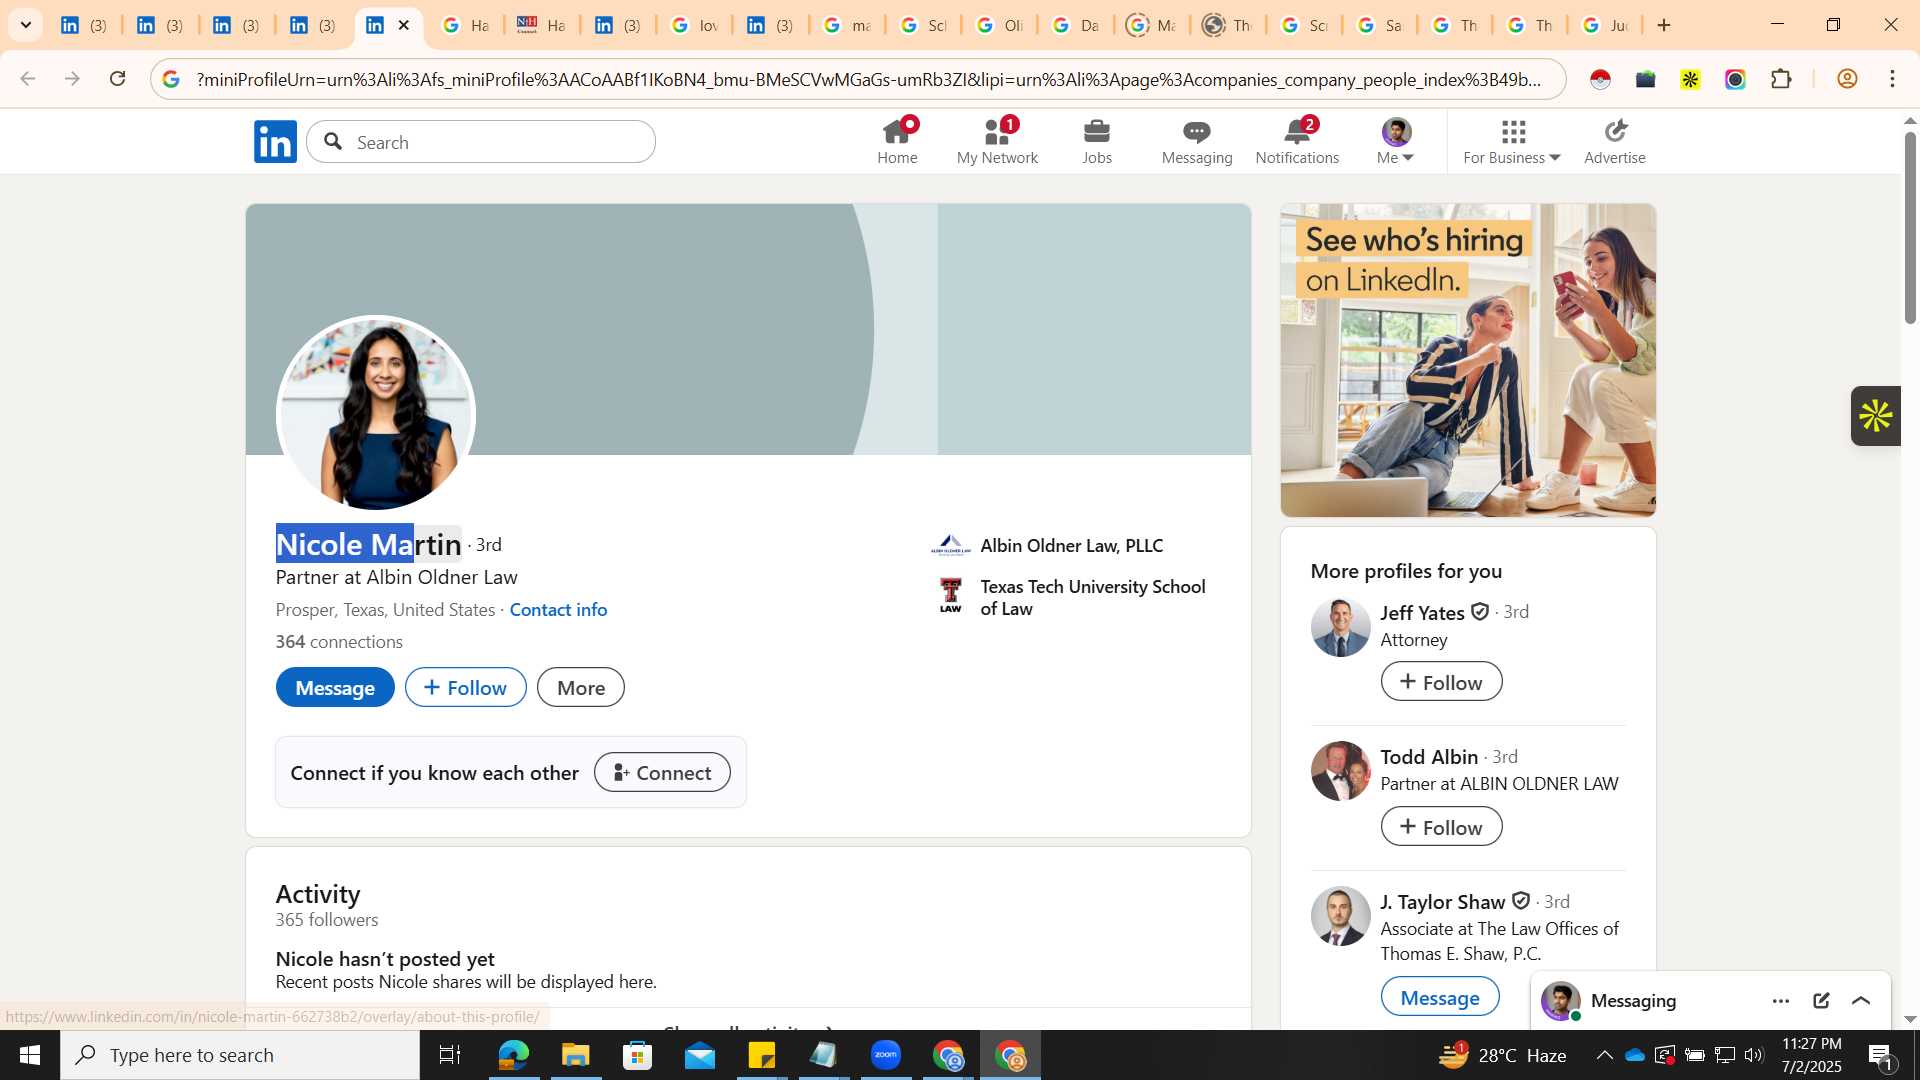
Task: Click the page vertical scrollbar
Action: click(1910, 228)
